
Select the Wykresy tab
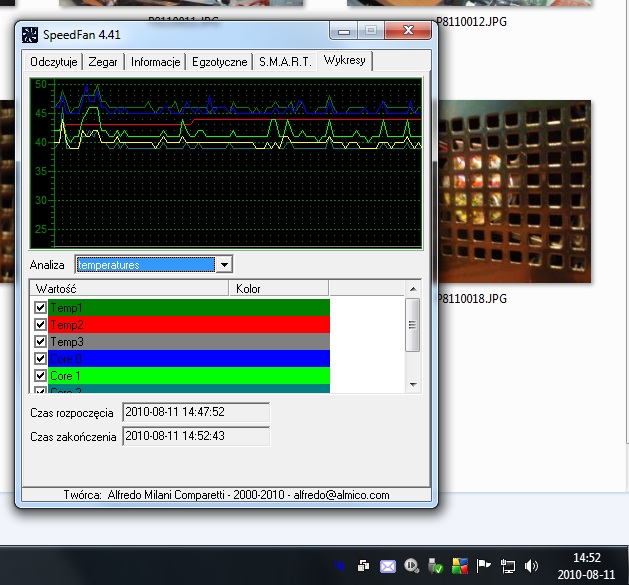coord(345,60)
